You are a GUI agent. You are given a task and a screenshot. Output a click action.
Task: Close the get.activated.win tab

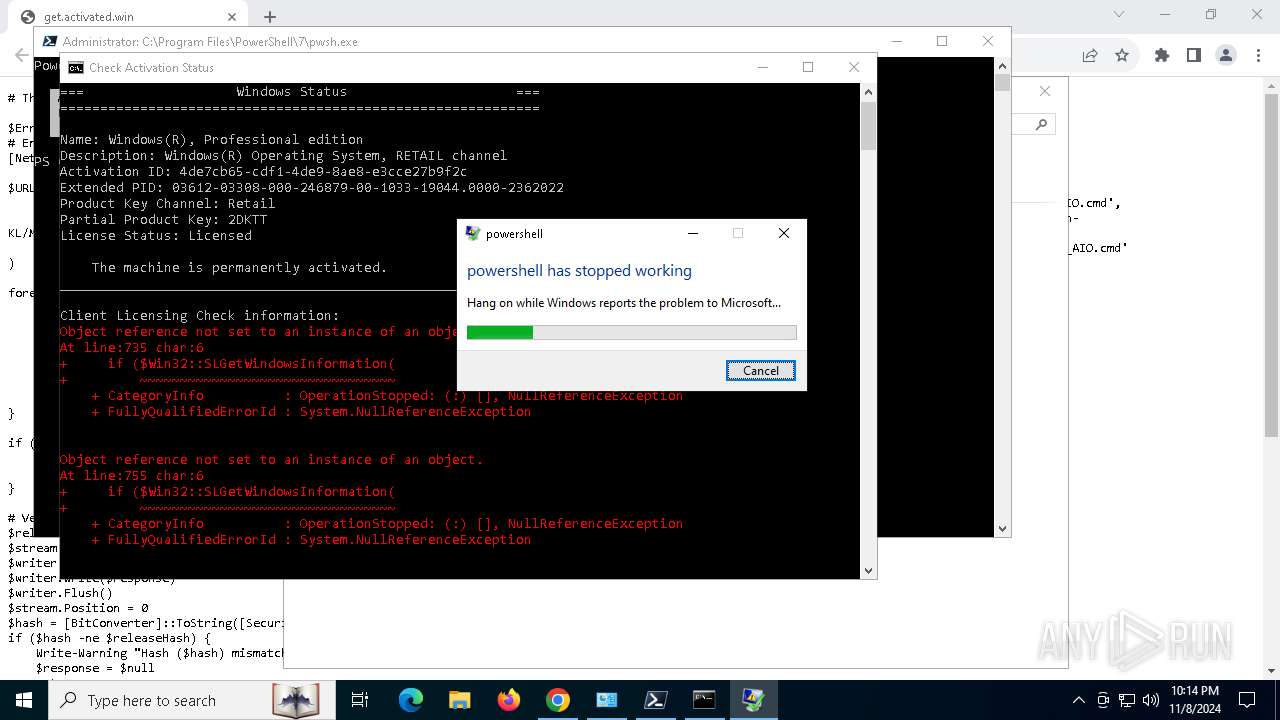(232, 17)
